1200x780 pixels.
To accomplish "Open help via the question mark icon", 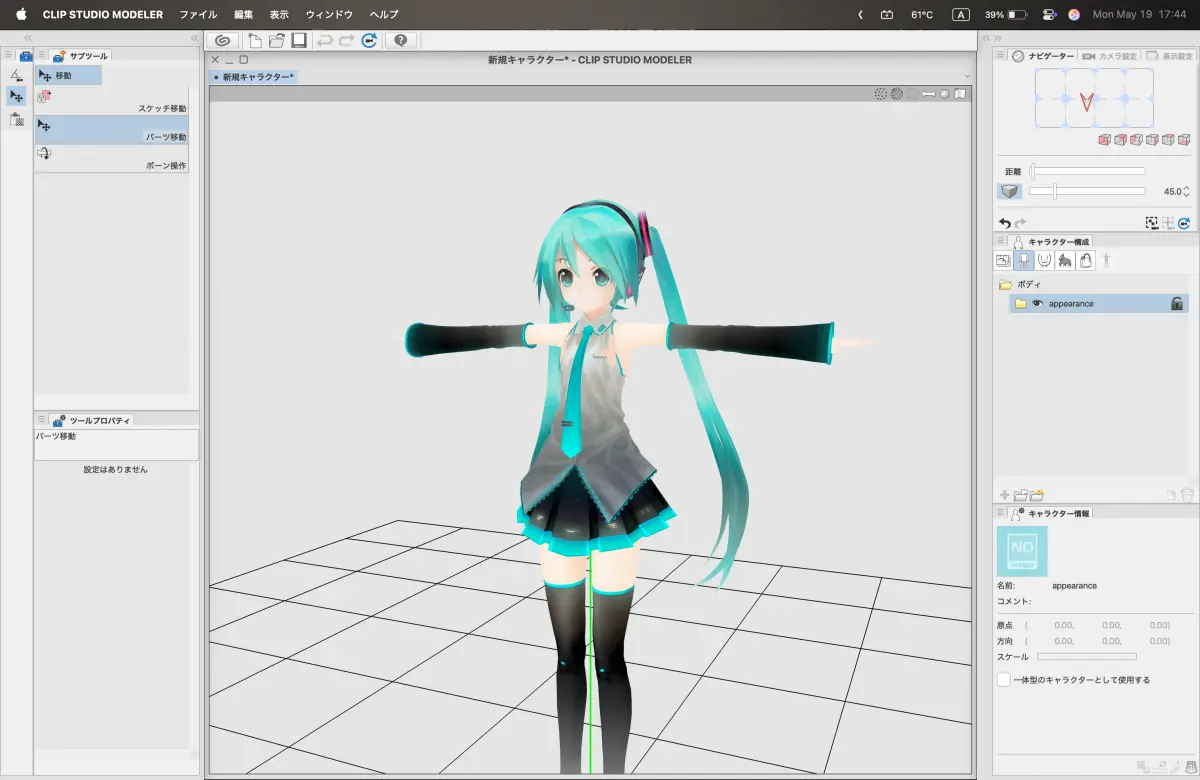I will coord(401,41).
